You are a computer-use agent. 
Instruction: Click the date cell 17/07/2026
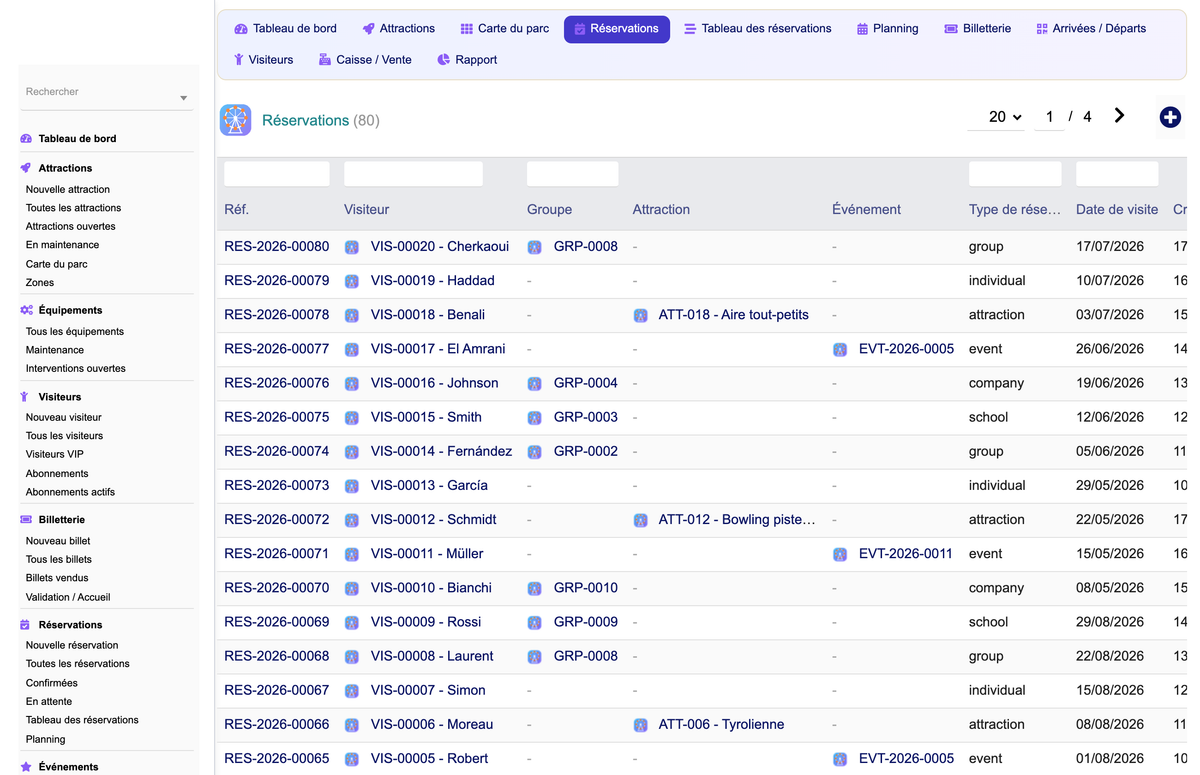(1110, 247)
